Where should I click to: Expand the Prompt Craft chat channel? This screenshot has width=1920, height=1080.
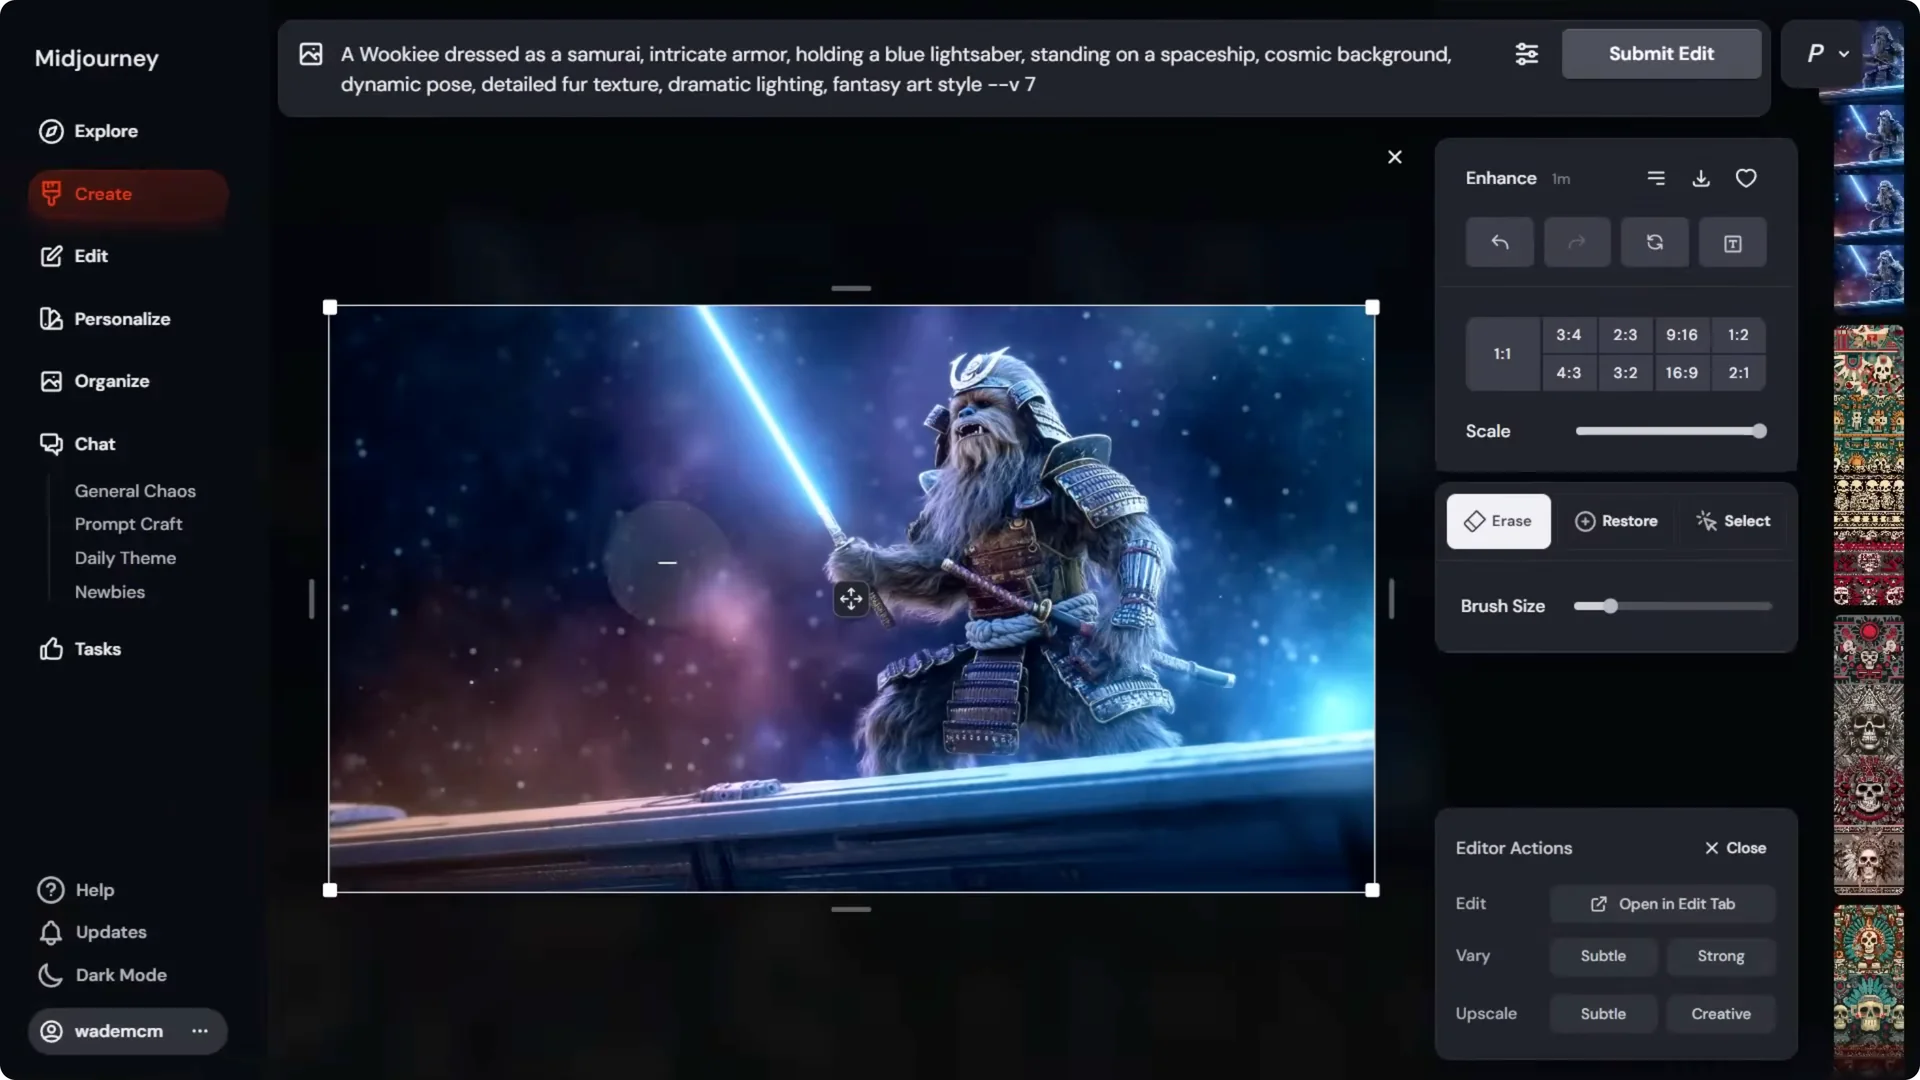click(x=128, y=524)
